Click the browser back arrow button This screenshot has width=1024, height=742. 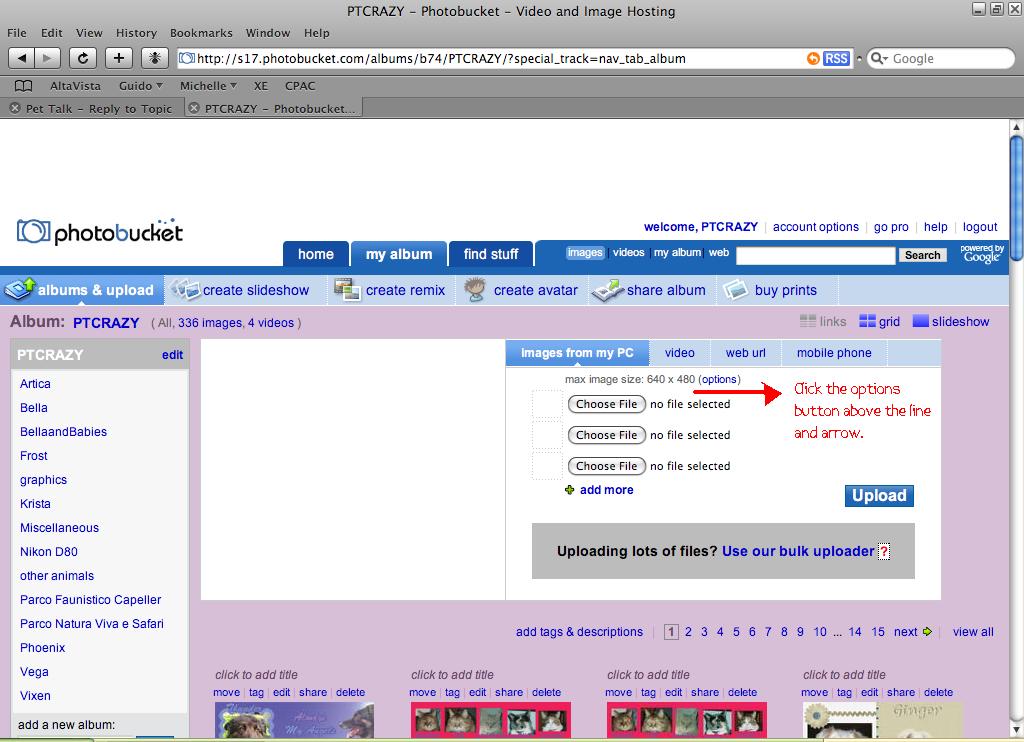(22, 58)
